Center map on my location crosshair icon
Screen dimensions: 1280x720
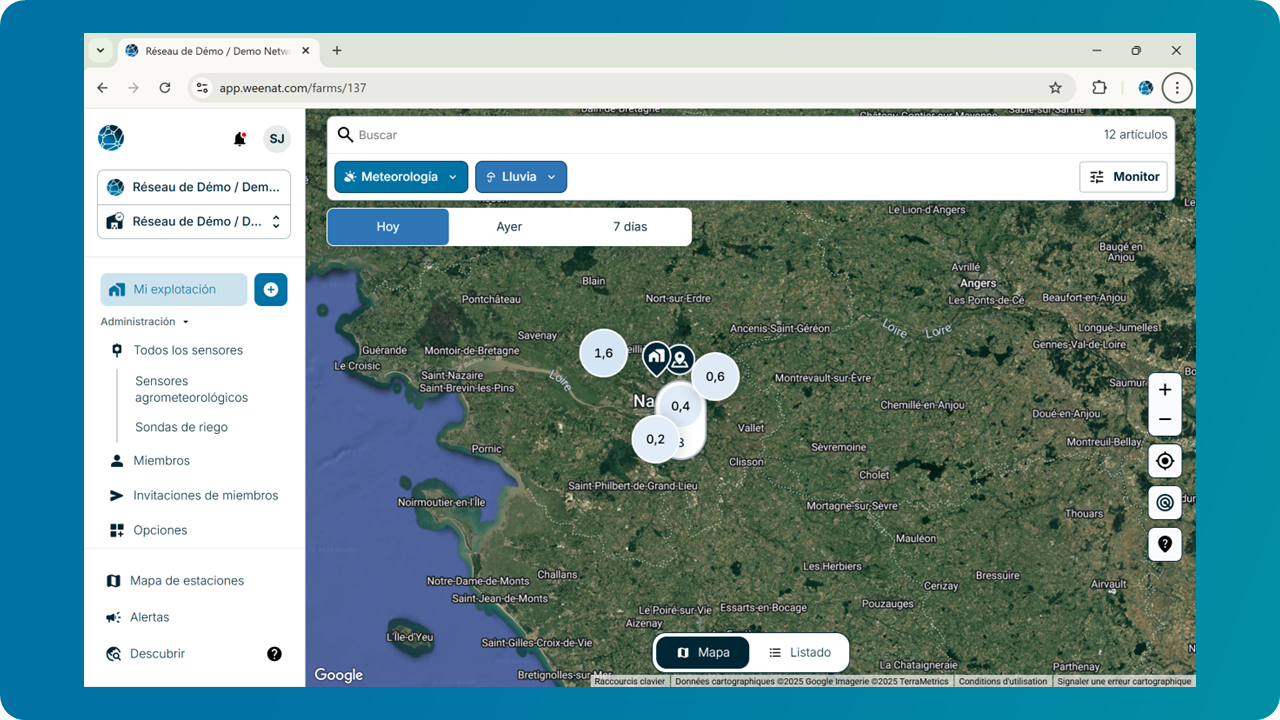point(1165,461)
